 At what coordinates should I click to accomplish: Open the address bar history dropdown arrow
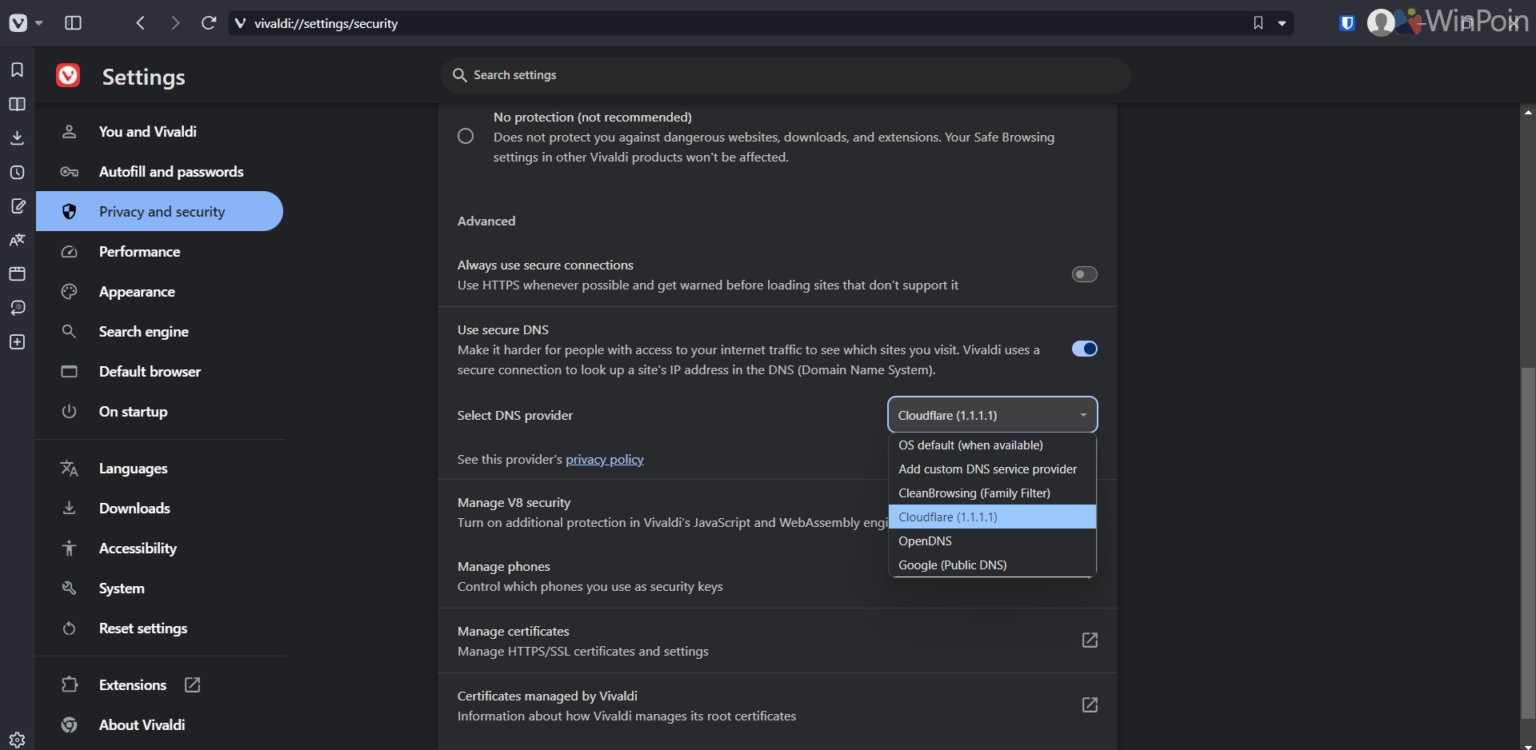tap(1282, 23)
